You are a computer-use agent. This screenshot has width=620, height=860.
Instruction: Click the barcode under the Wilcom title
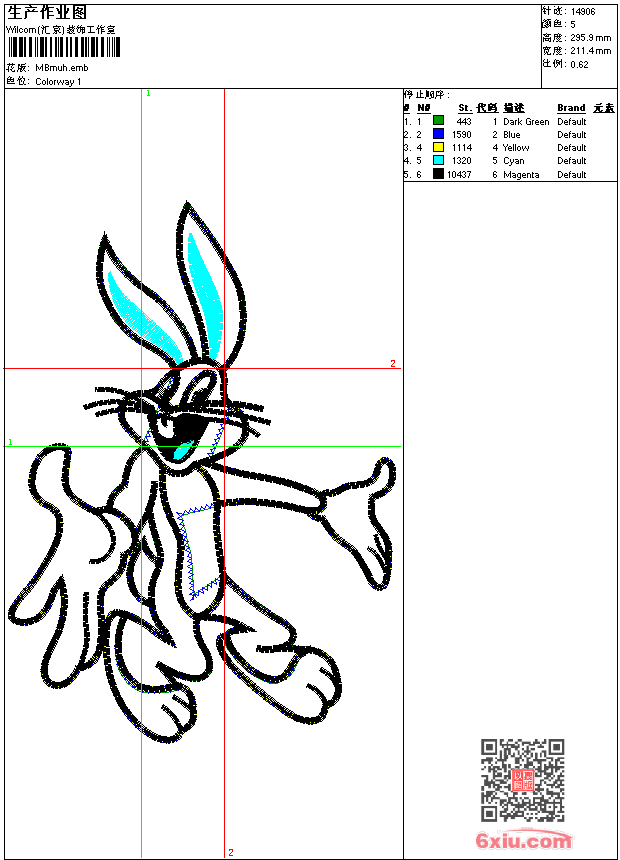(x=63, y=48)
